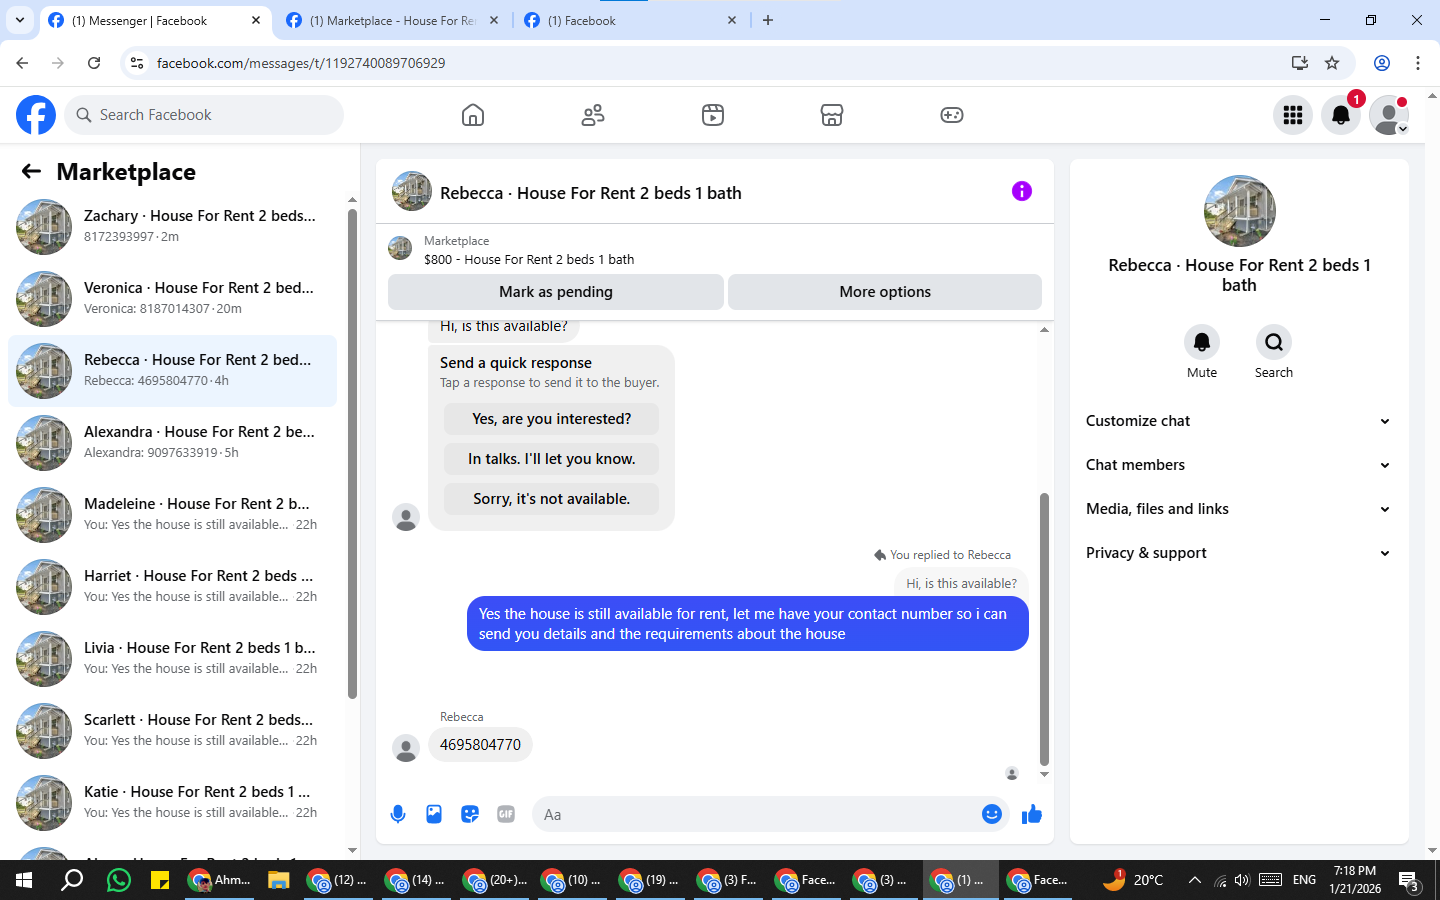Viewport: 1440px width, 900px height.
Task: Expand Media, files and links section
Action: tap(1239, 509)
